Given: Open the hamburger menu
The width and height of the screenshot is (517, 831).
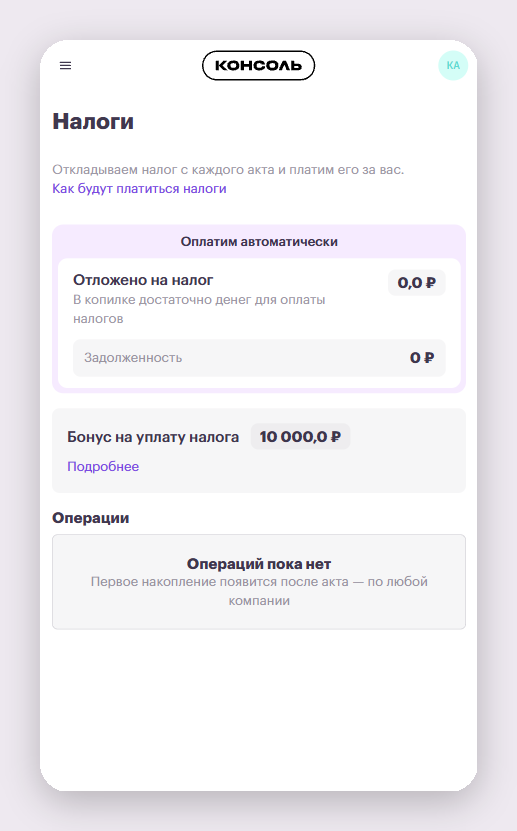Looking at the screenshot, I should [x=65, y=66].
